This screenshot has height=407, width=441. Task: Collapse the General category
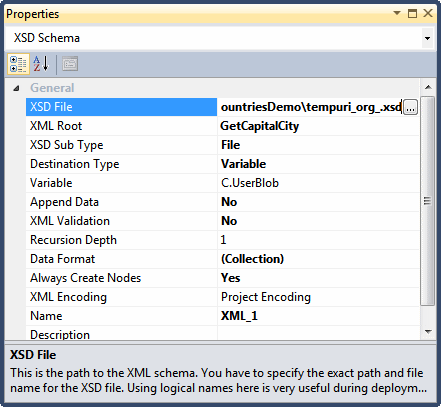(16, 88)
